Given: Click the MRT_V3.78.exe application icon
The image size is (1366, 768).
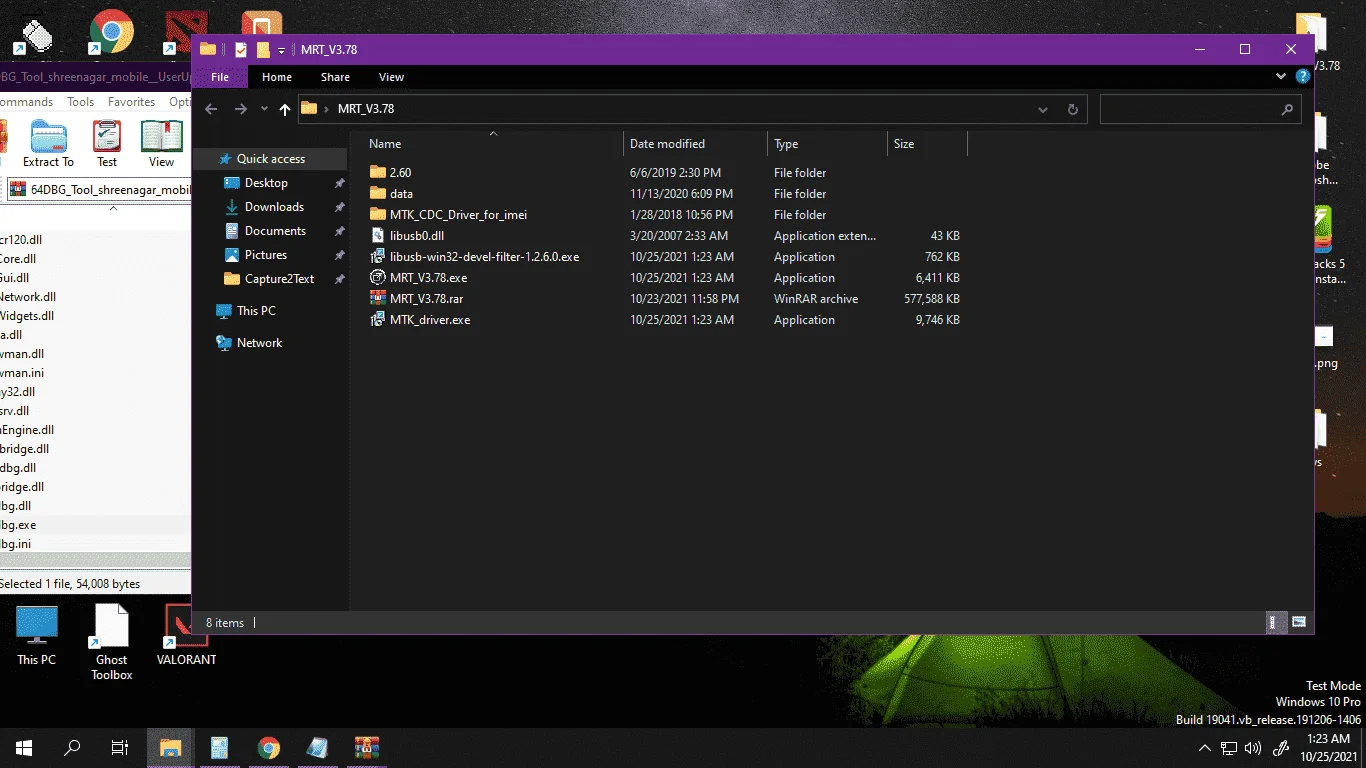Looking at the screenshot, I should point(377,277).
